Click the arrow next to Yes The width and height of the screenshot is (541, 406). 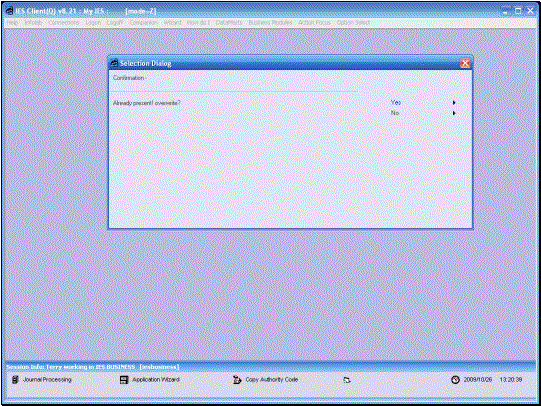point(454,102)
